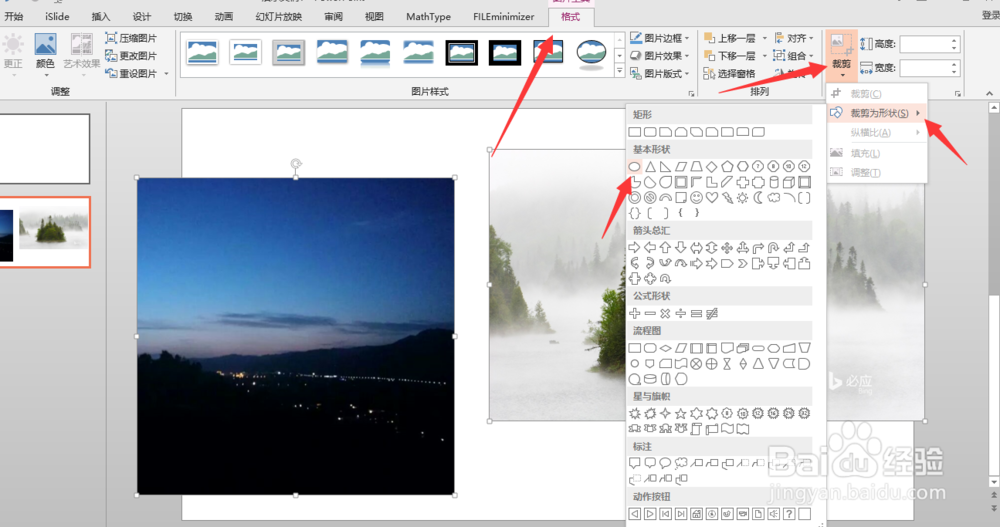Image resolution: width=1000 pixels, height=527 pixels.
Task: Click the 登录 sign-in link
Action: coord(990,16)
